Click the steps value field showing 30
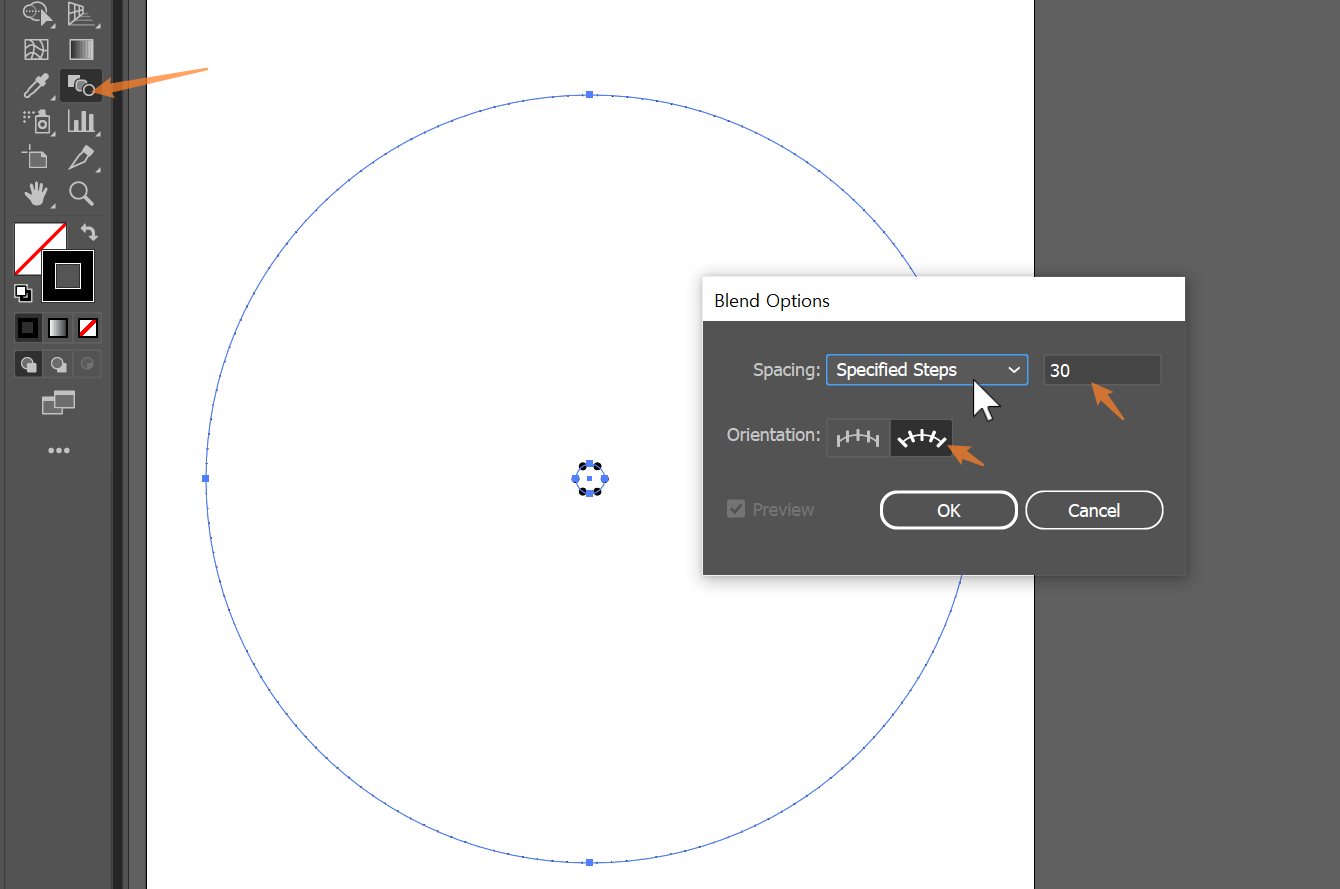 1102,370
